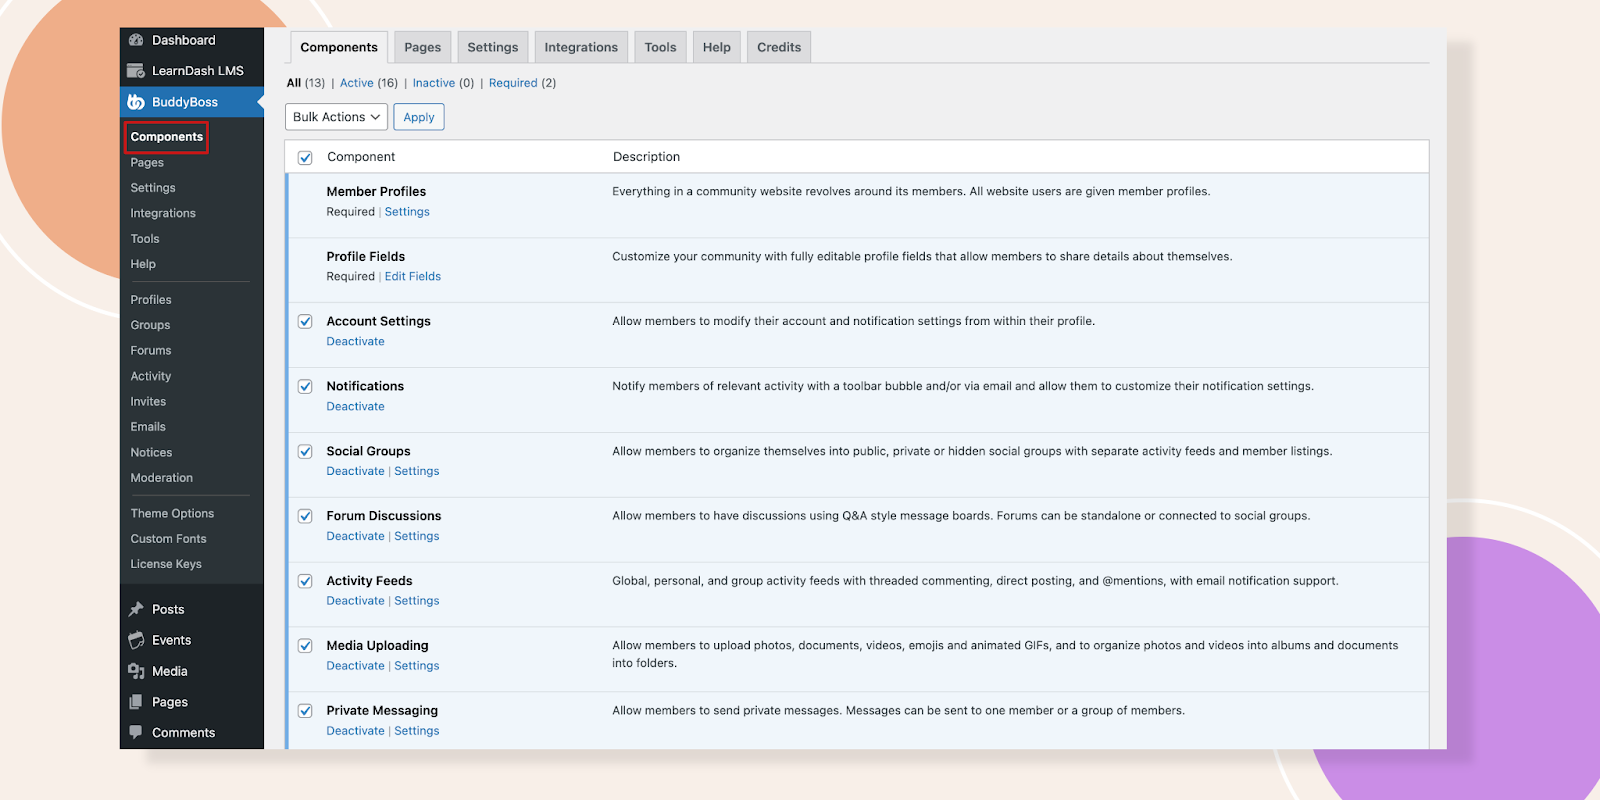
Task: Open Integrations in sidebar submenu
Action: (x=163, y=213)
